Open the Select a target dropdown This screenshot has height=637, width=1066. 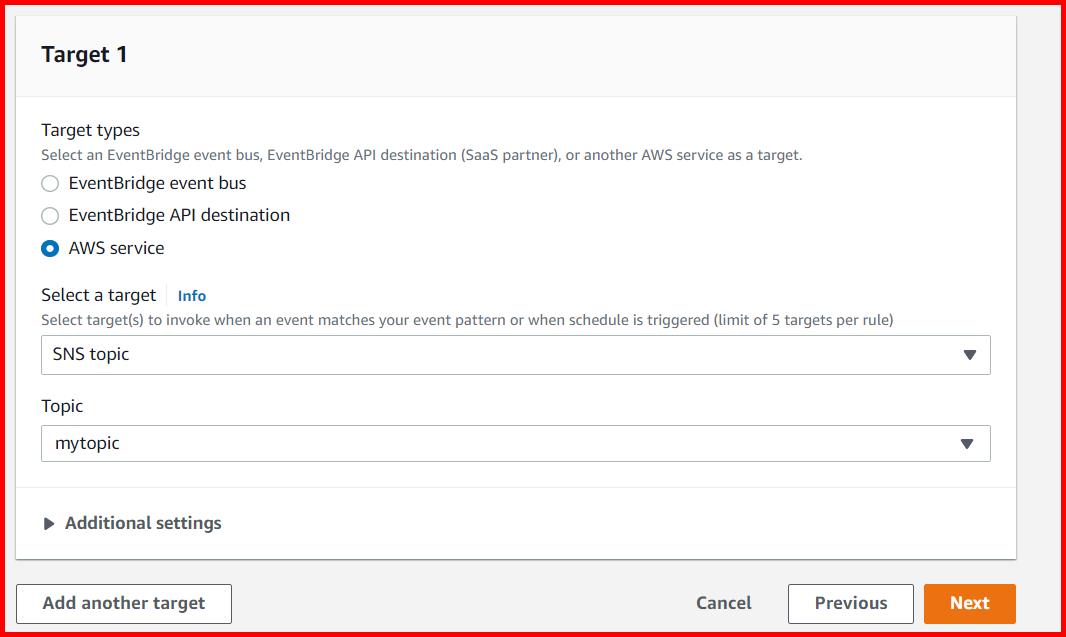pyautogui.click(x=515, y=355)
